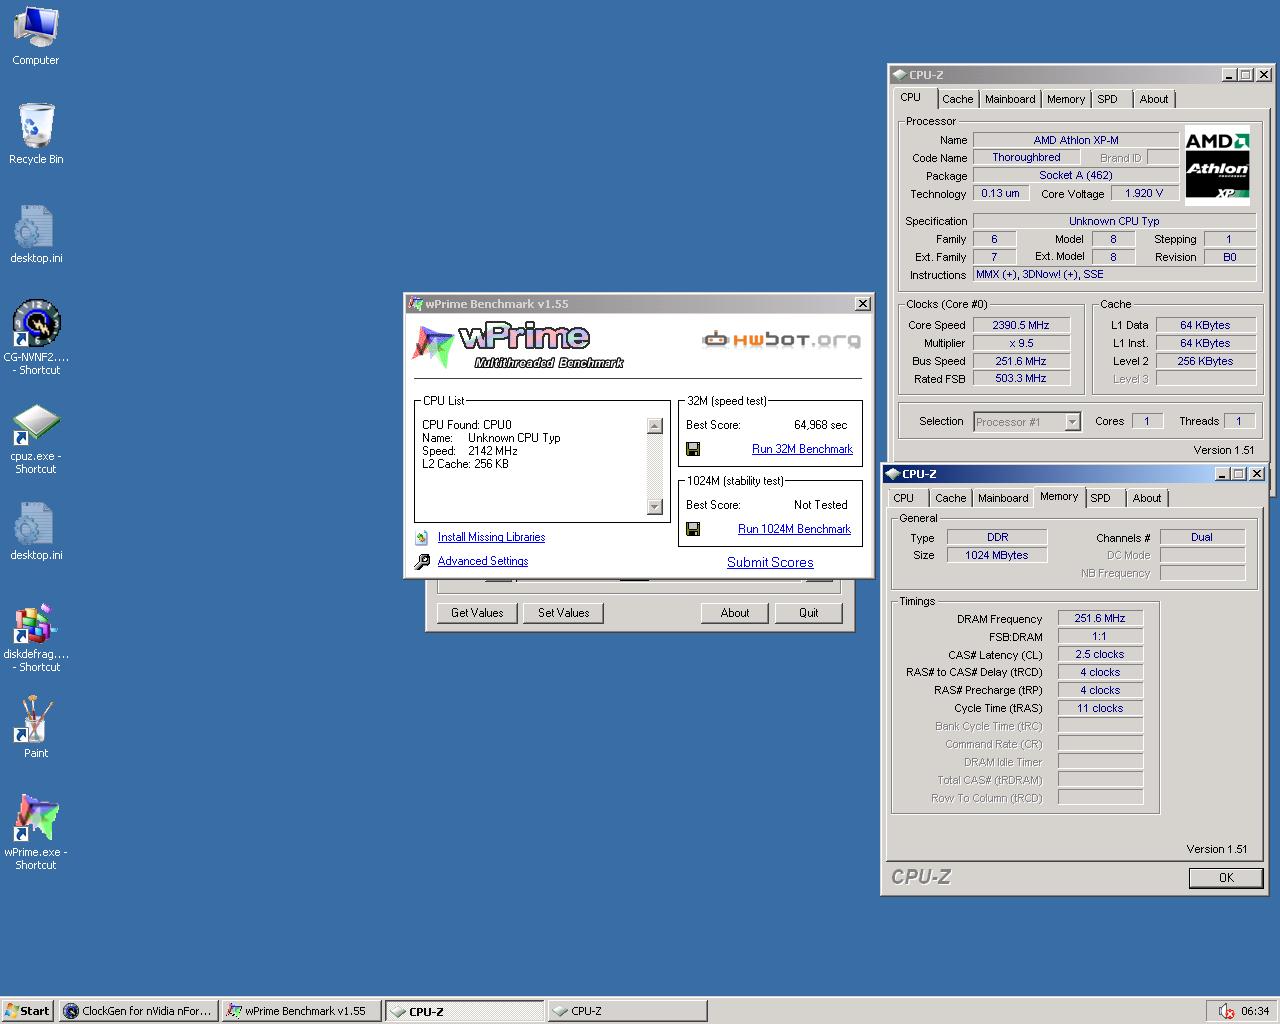Click the Cycle Time value 11 clocks
The width and height of the screenshot is (1280, 1024).
1100,708
